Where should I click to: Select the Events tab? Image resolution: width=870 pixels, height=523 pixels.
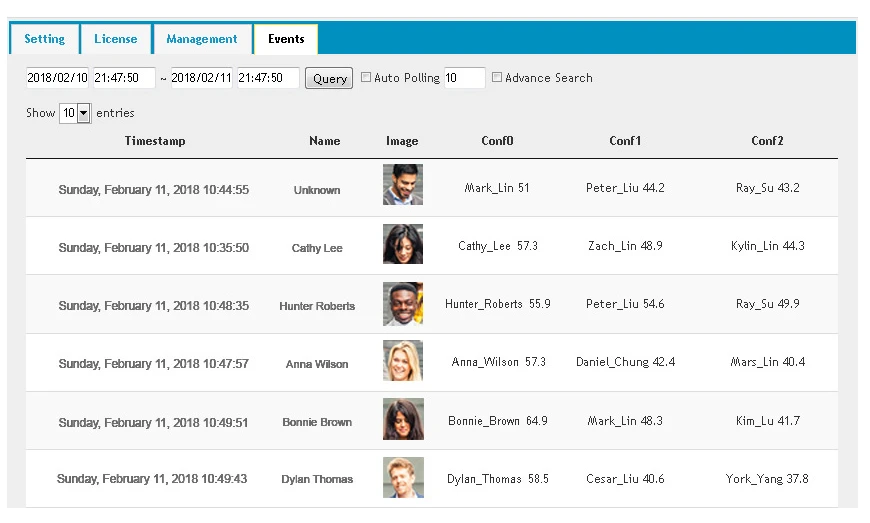pyautogui.click(x=286, y=39)
